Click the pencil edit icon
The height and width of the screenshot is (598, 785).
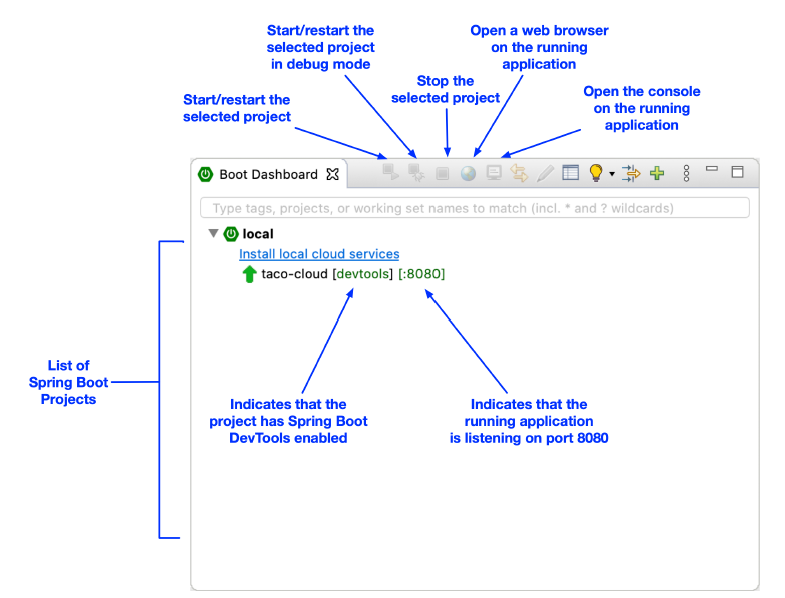point(545,174)
